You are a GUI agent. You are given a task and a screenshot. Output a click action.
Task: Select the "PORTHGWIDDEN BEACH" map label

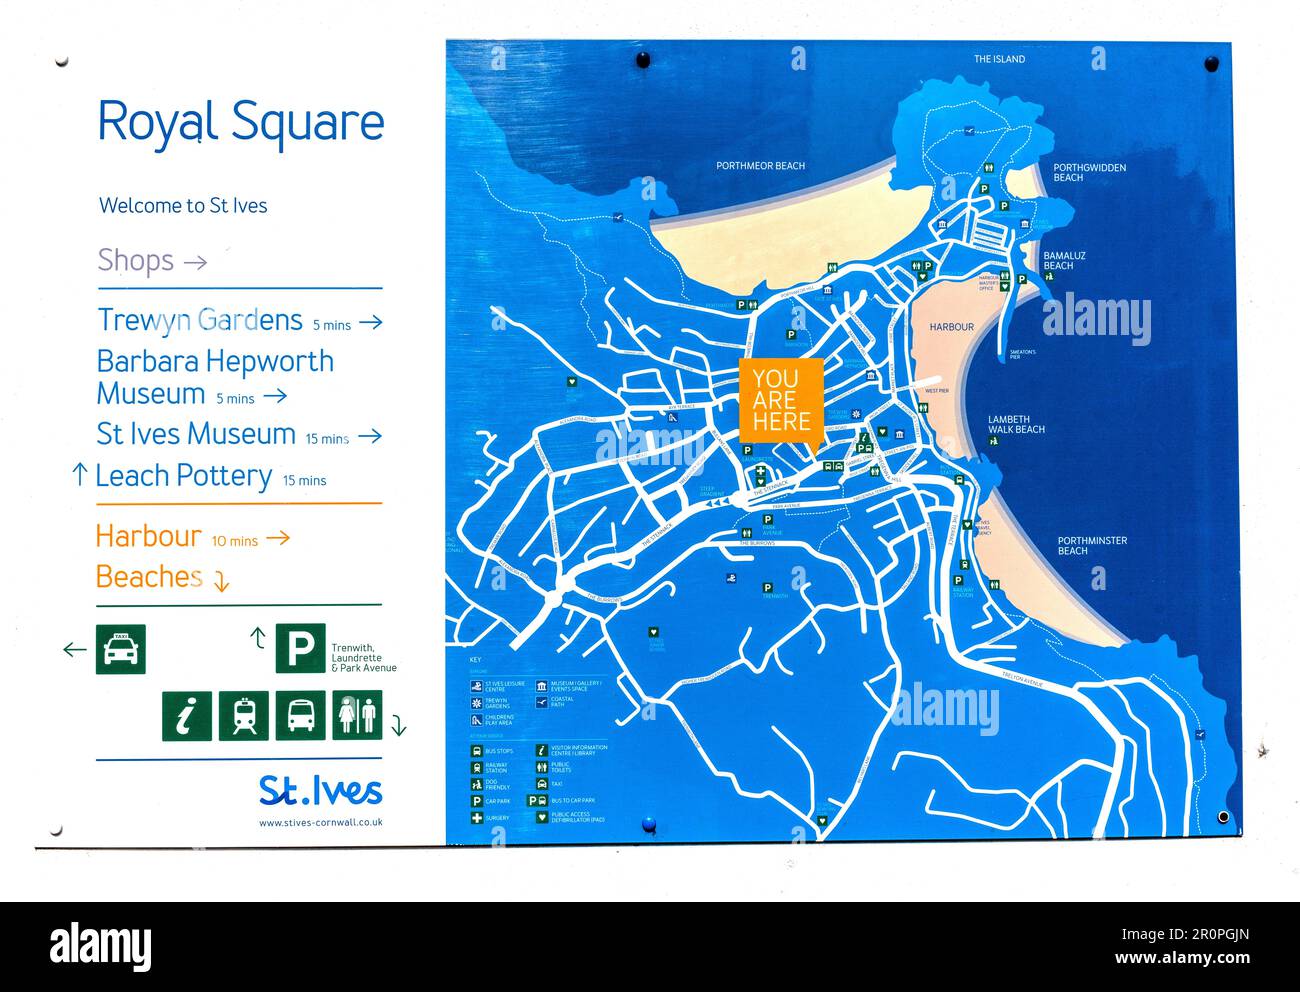(1089, 172)
